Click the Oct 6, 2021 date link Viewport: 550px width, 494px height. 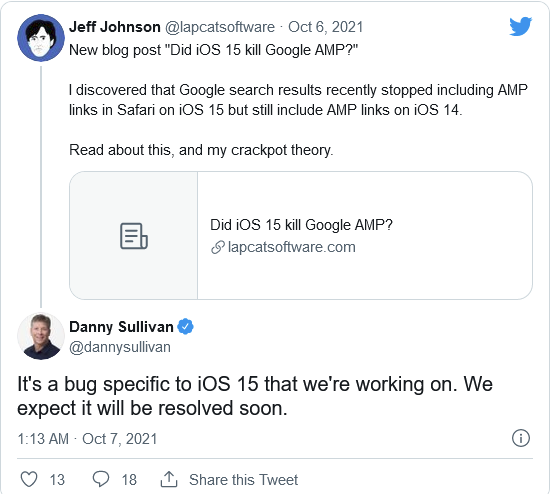click(326, 27)
